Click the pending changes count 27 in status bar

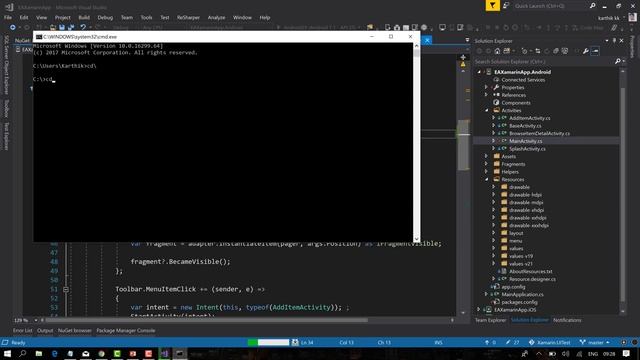tap(512, 342)
